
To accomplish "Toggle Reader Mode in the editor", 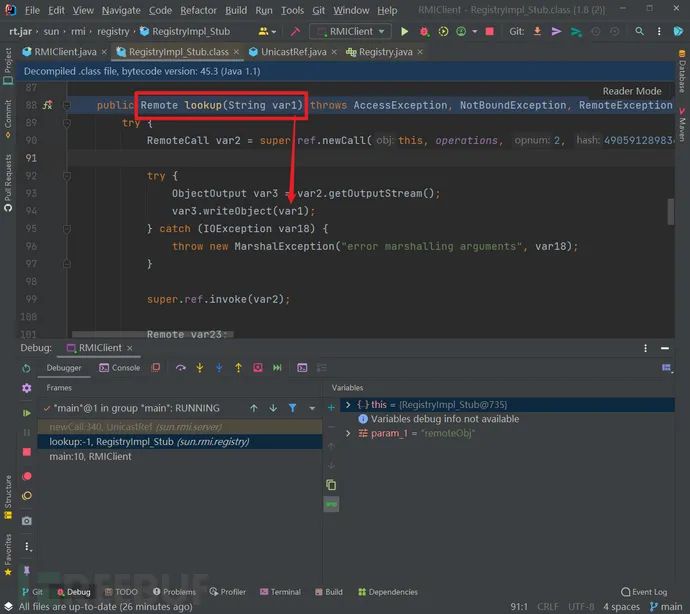I will pyautogui.click(x=632, y=91).
